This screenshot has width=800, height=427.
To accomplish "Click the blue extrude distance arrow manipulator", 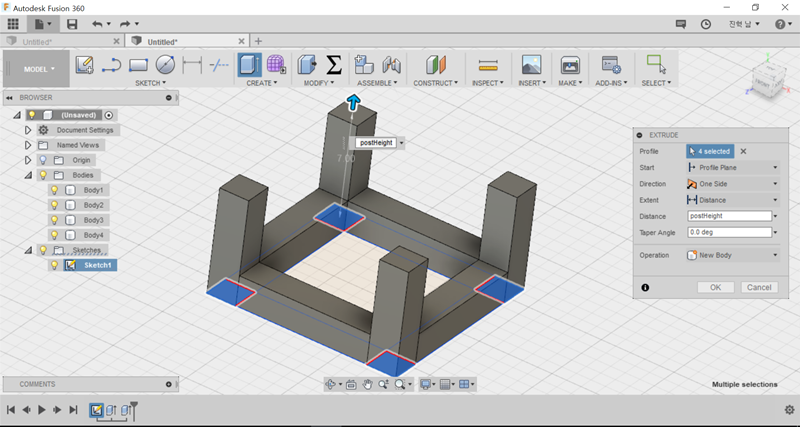I will [x=353, y=103].
